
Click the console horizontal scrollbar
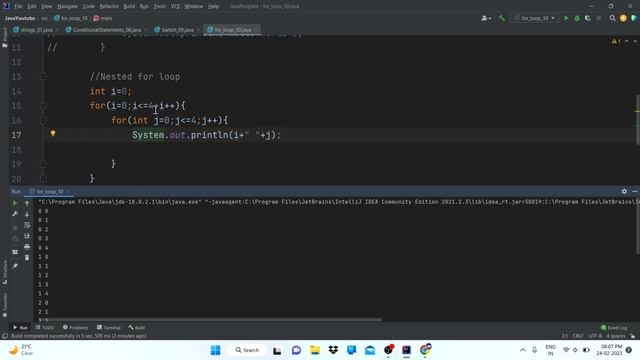pos(210,320)
